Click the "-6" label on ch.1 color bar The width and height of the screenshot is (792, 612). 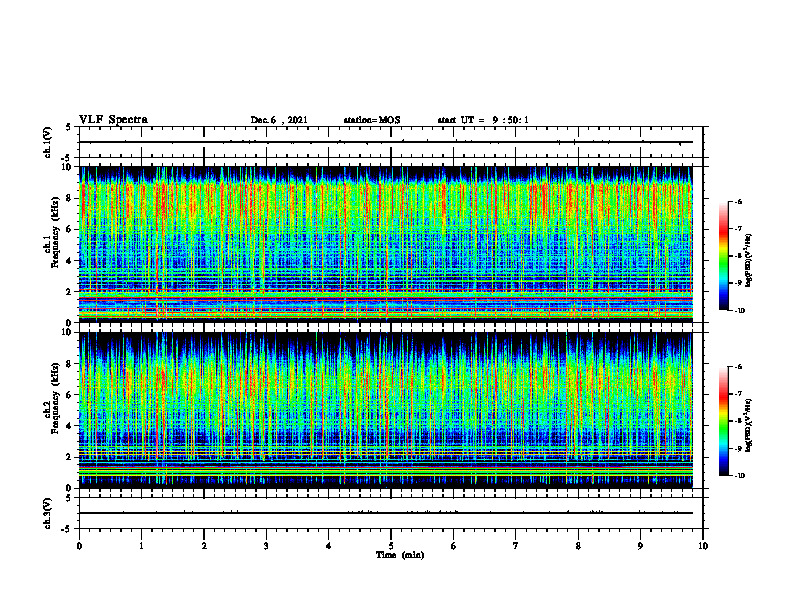point(739,201)
